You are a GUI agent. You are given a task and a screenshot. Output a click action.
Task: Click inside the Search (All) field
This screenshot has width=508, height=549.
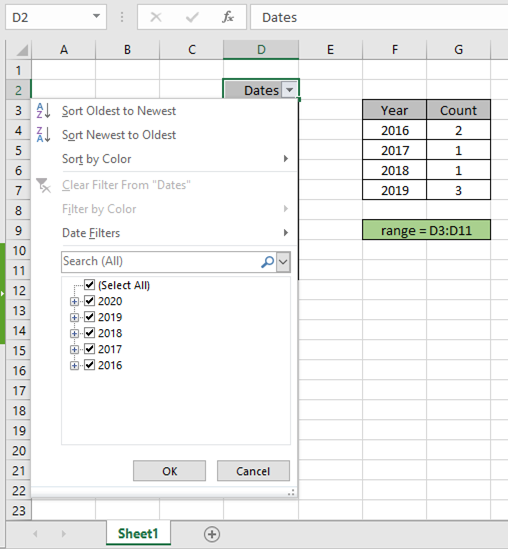click(x=161, y=262)
